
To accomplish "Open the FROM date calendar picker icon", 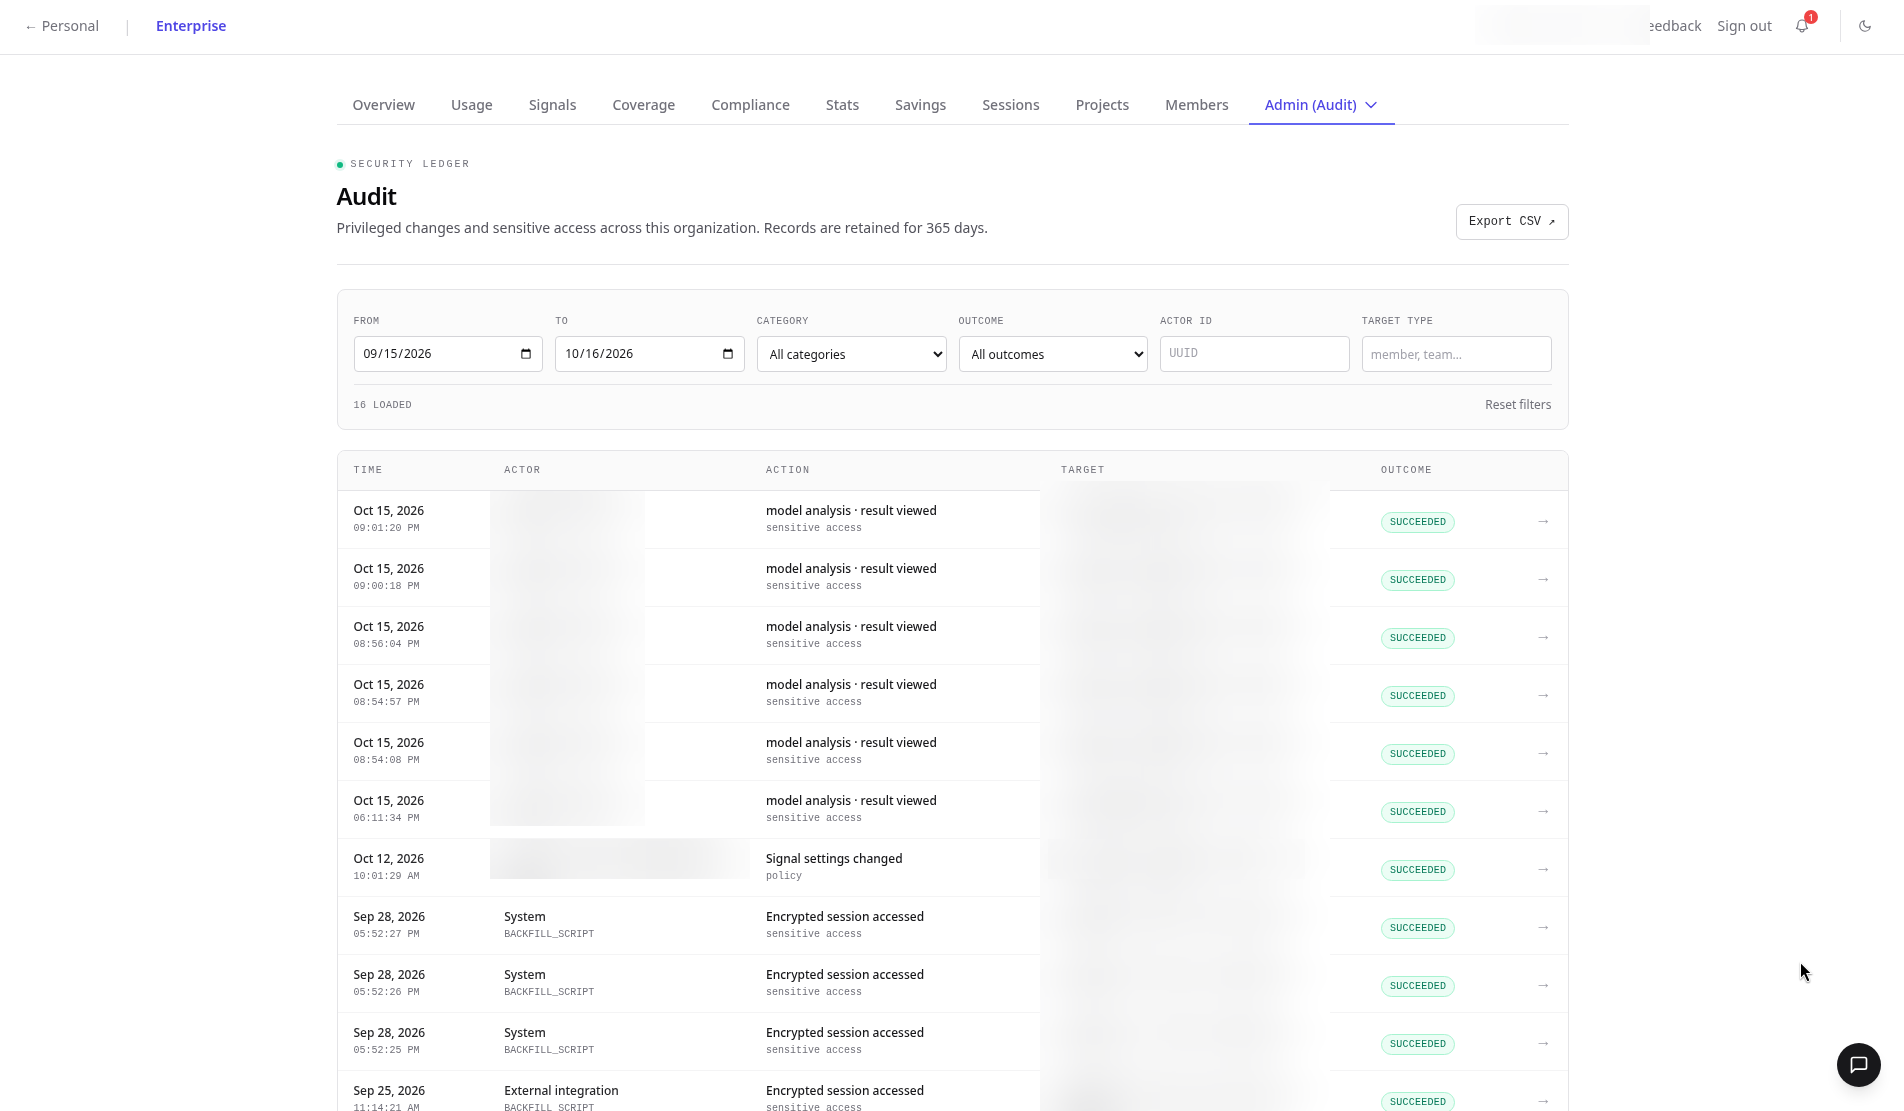I will point(526,354).
